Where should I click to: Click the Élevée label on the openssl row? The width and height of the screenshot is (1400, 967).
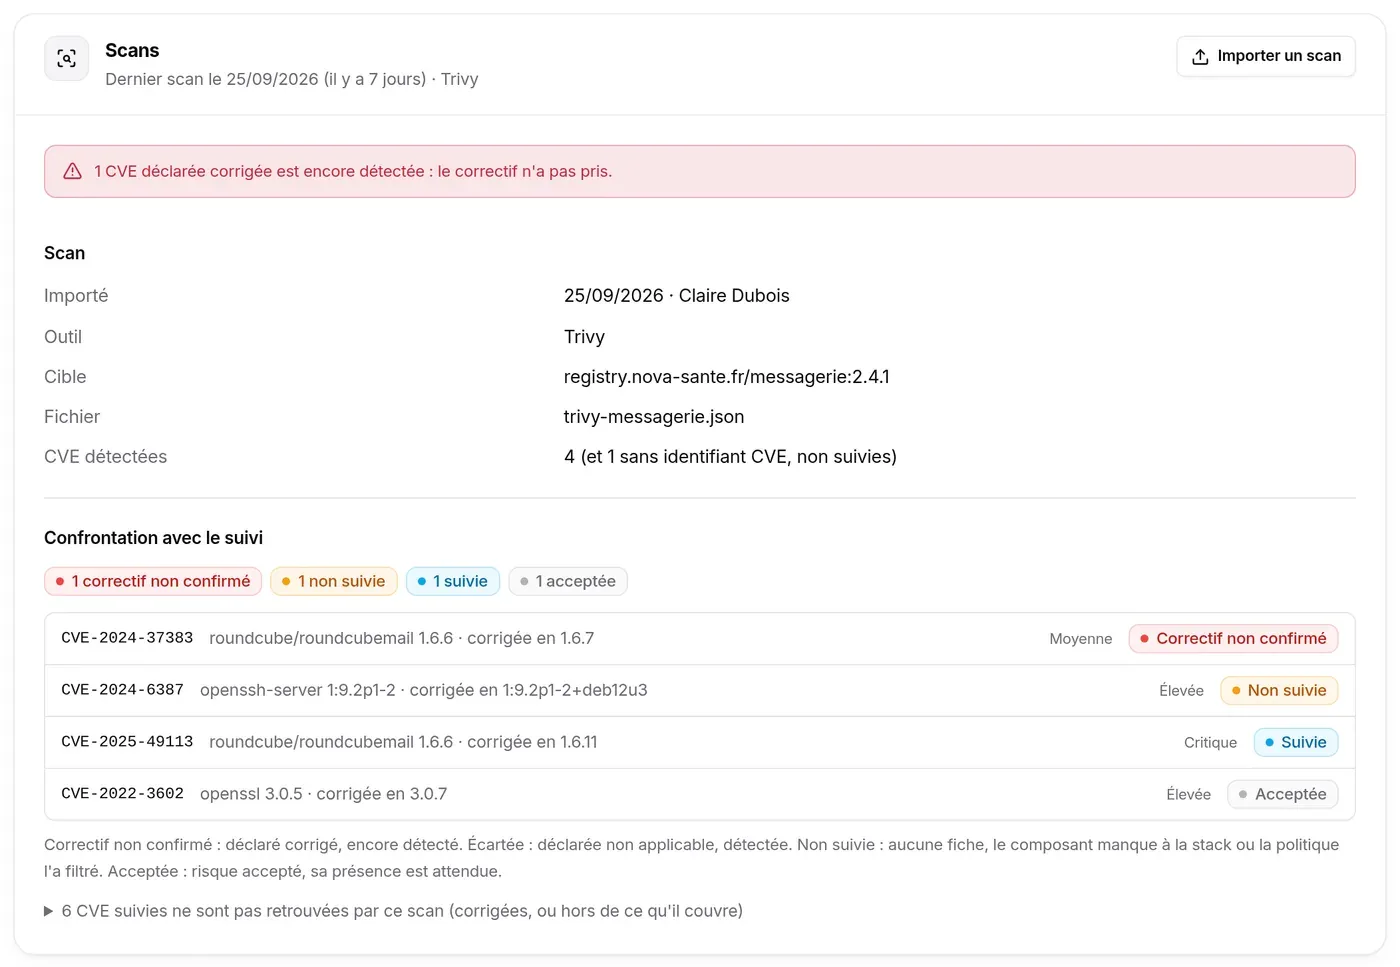1189,795
